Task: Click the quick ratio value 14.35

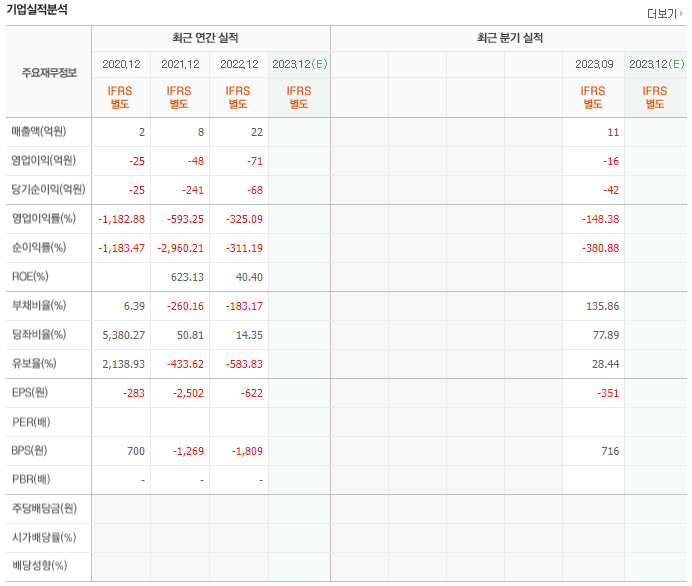Action: (x=249, y=335)
